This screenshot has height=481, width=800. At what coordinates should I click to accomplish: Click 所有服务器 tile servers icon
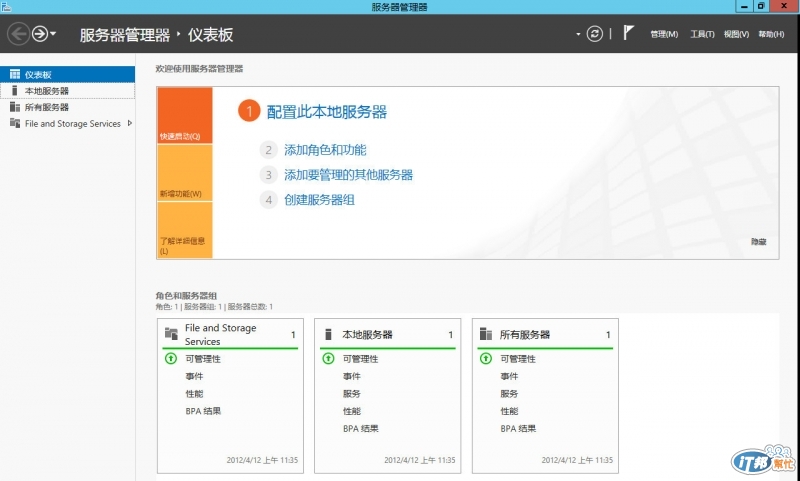pos(486,334)
